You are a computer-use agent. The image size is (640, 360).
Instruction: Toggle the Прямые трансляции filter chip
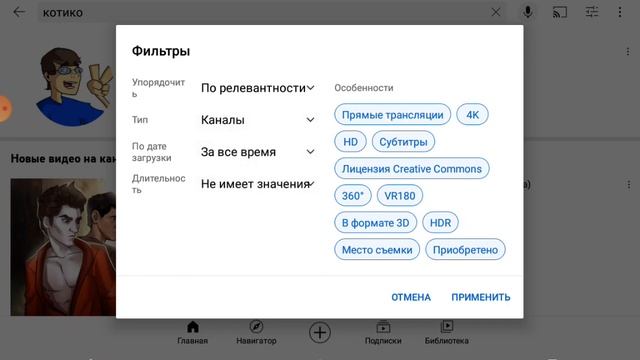(392, 115)
